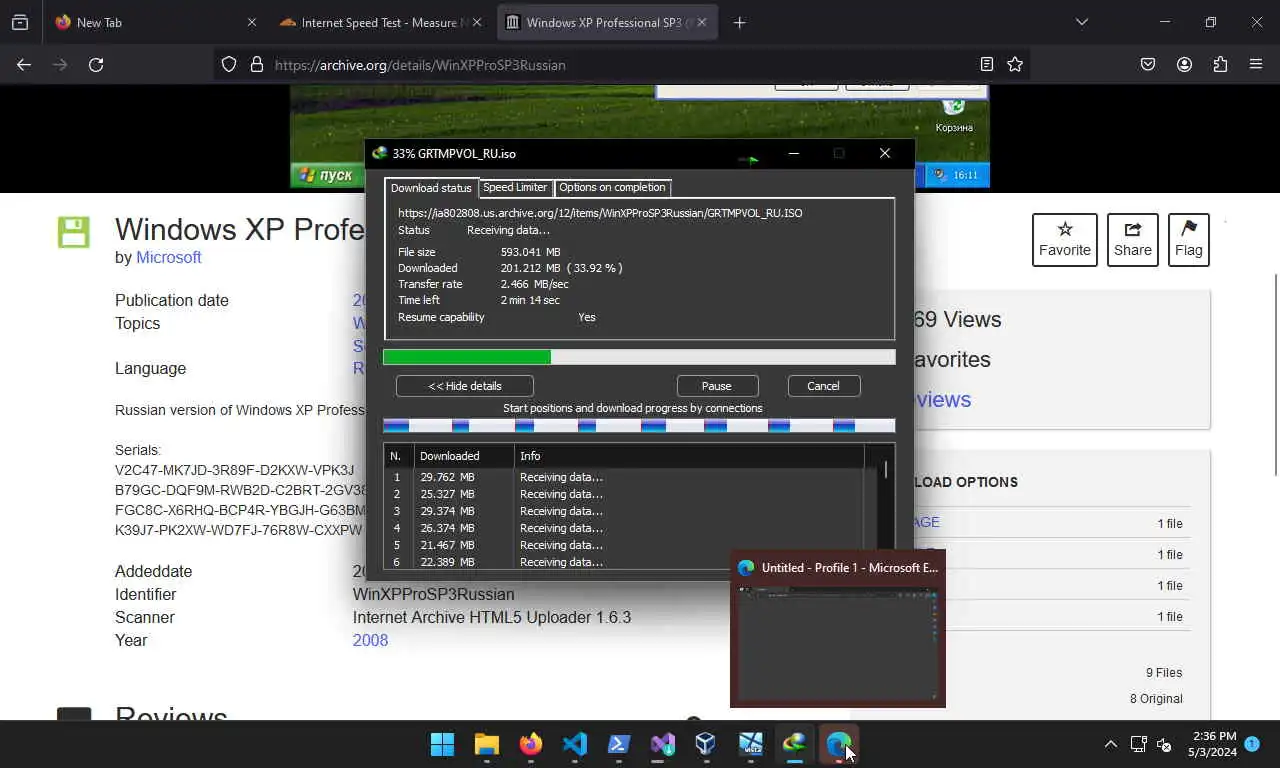Click the muted volume tray icon
Viewport: 1280px width, 768px height.
[x=1164, y=744]
